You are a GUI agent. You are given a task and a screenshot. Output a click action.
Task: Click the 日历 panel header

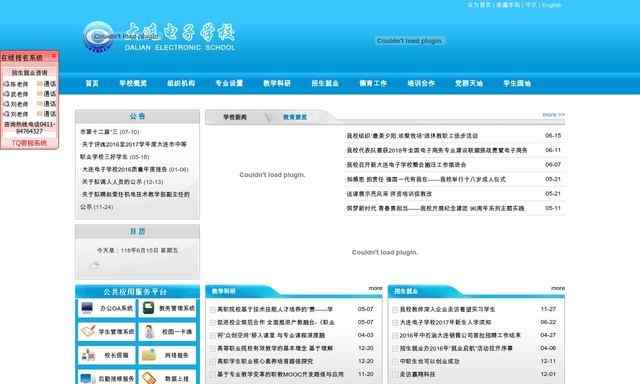[x=137, y=231]
